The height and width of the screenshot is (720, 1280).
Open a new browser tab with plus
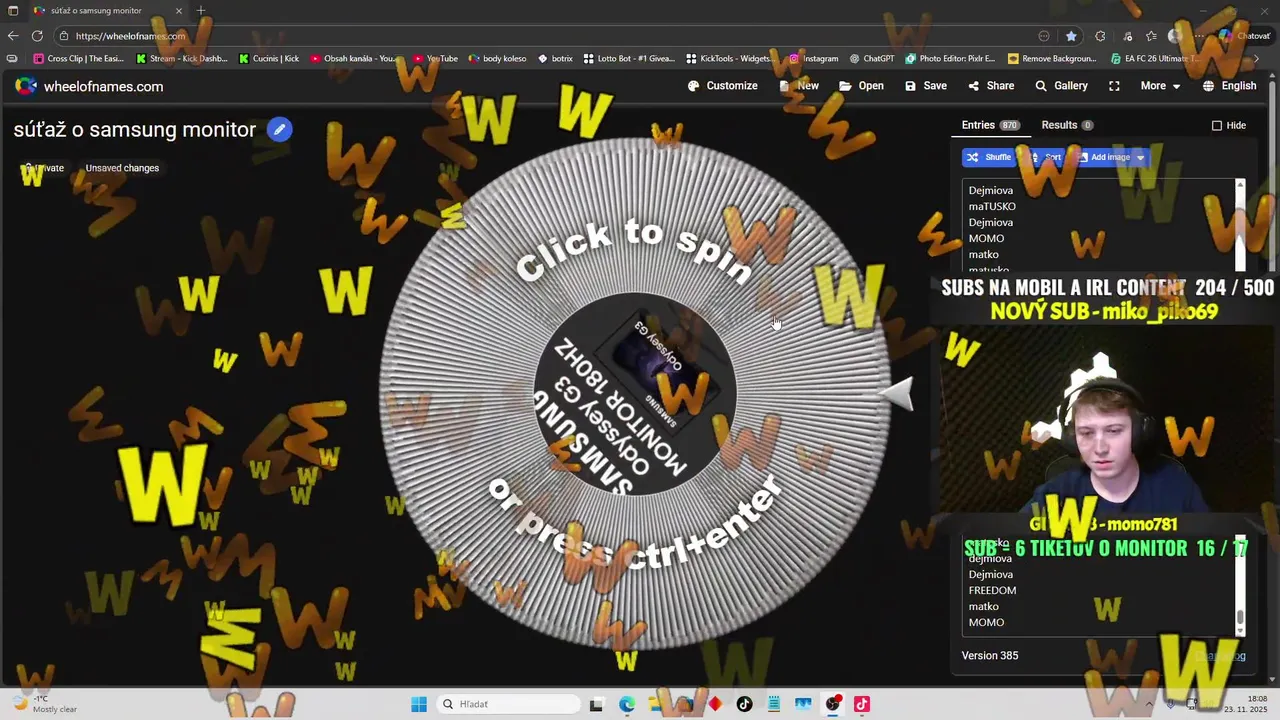pyautogui.click(x=201, y=11)
